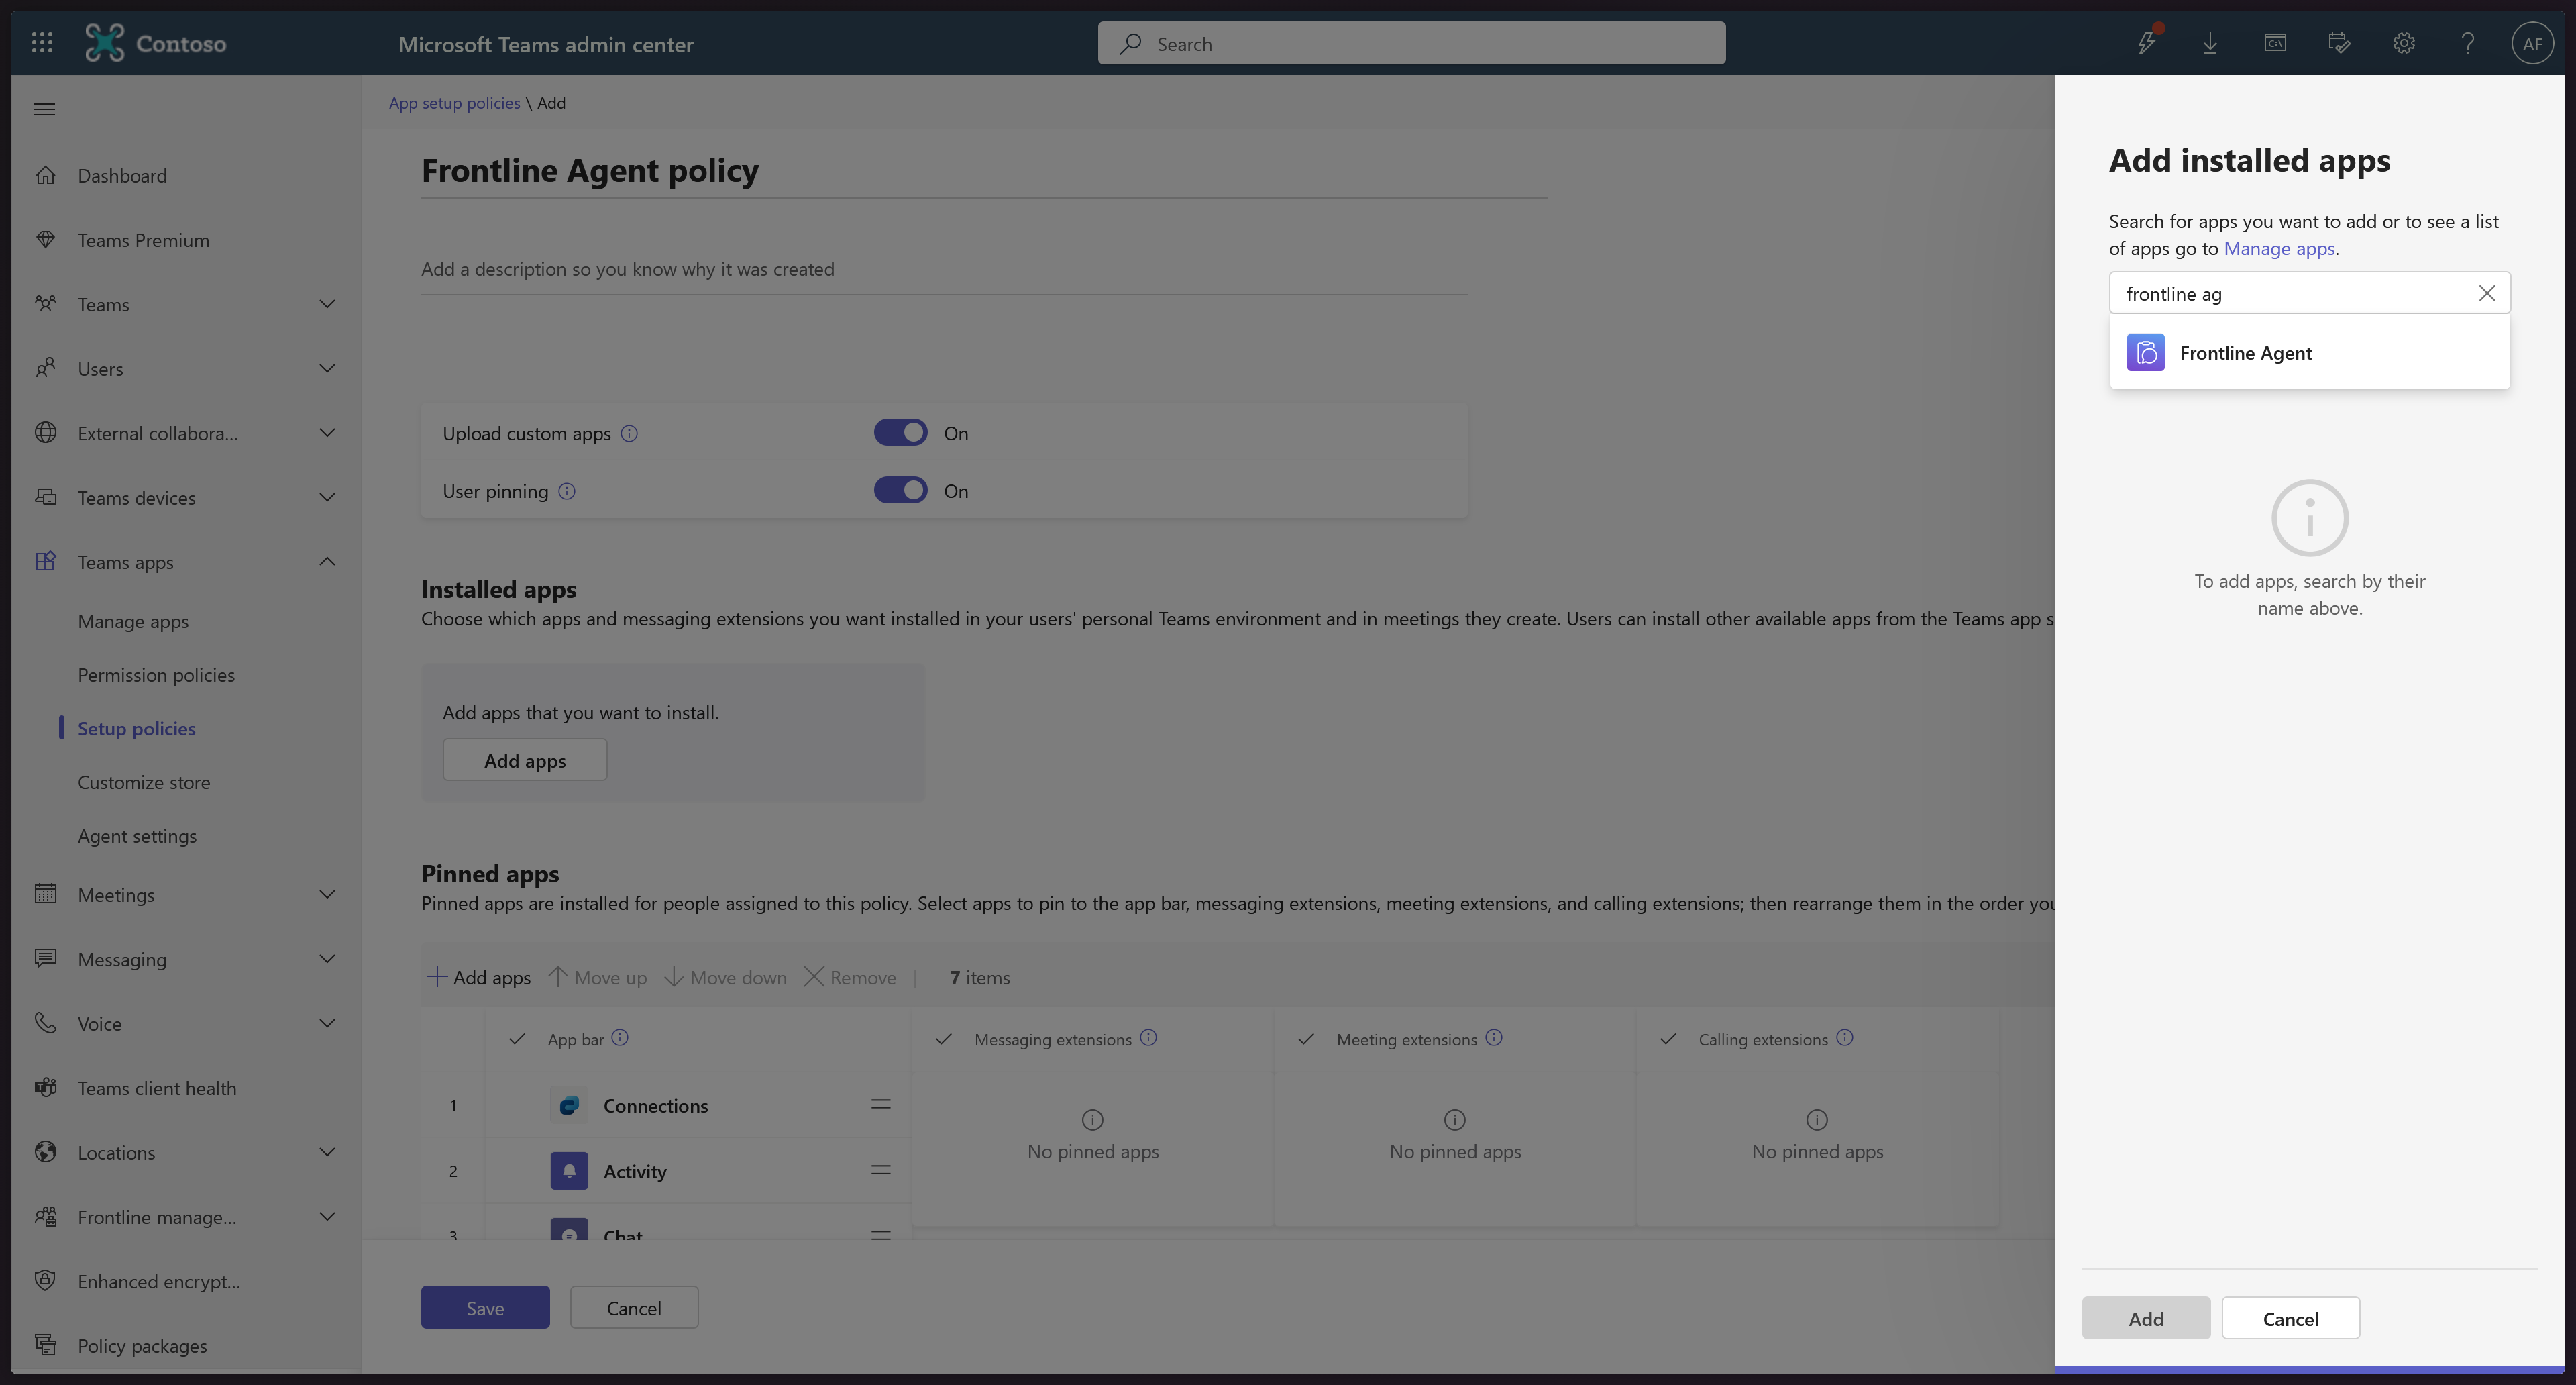The width and height of the screenshot is (2576, 1385).
Task: Click Cancel in Add installed apps panel
Action: 2290,1318
